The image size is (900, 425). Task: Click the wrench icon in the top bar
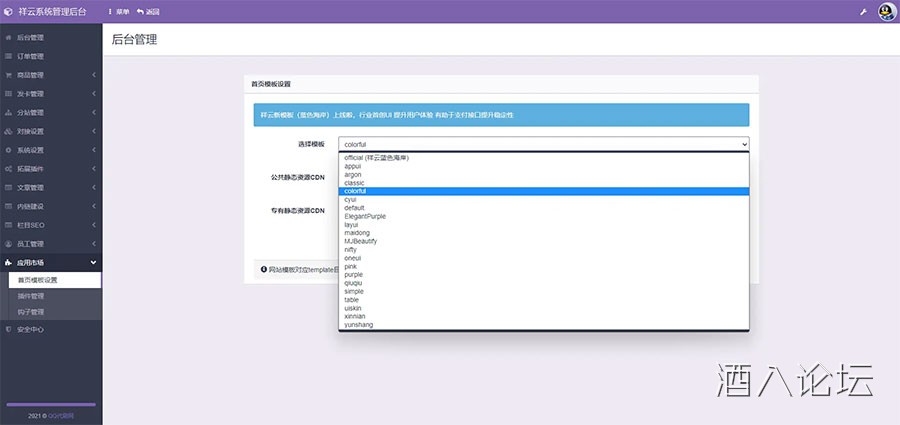point(863,11)
